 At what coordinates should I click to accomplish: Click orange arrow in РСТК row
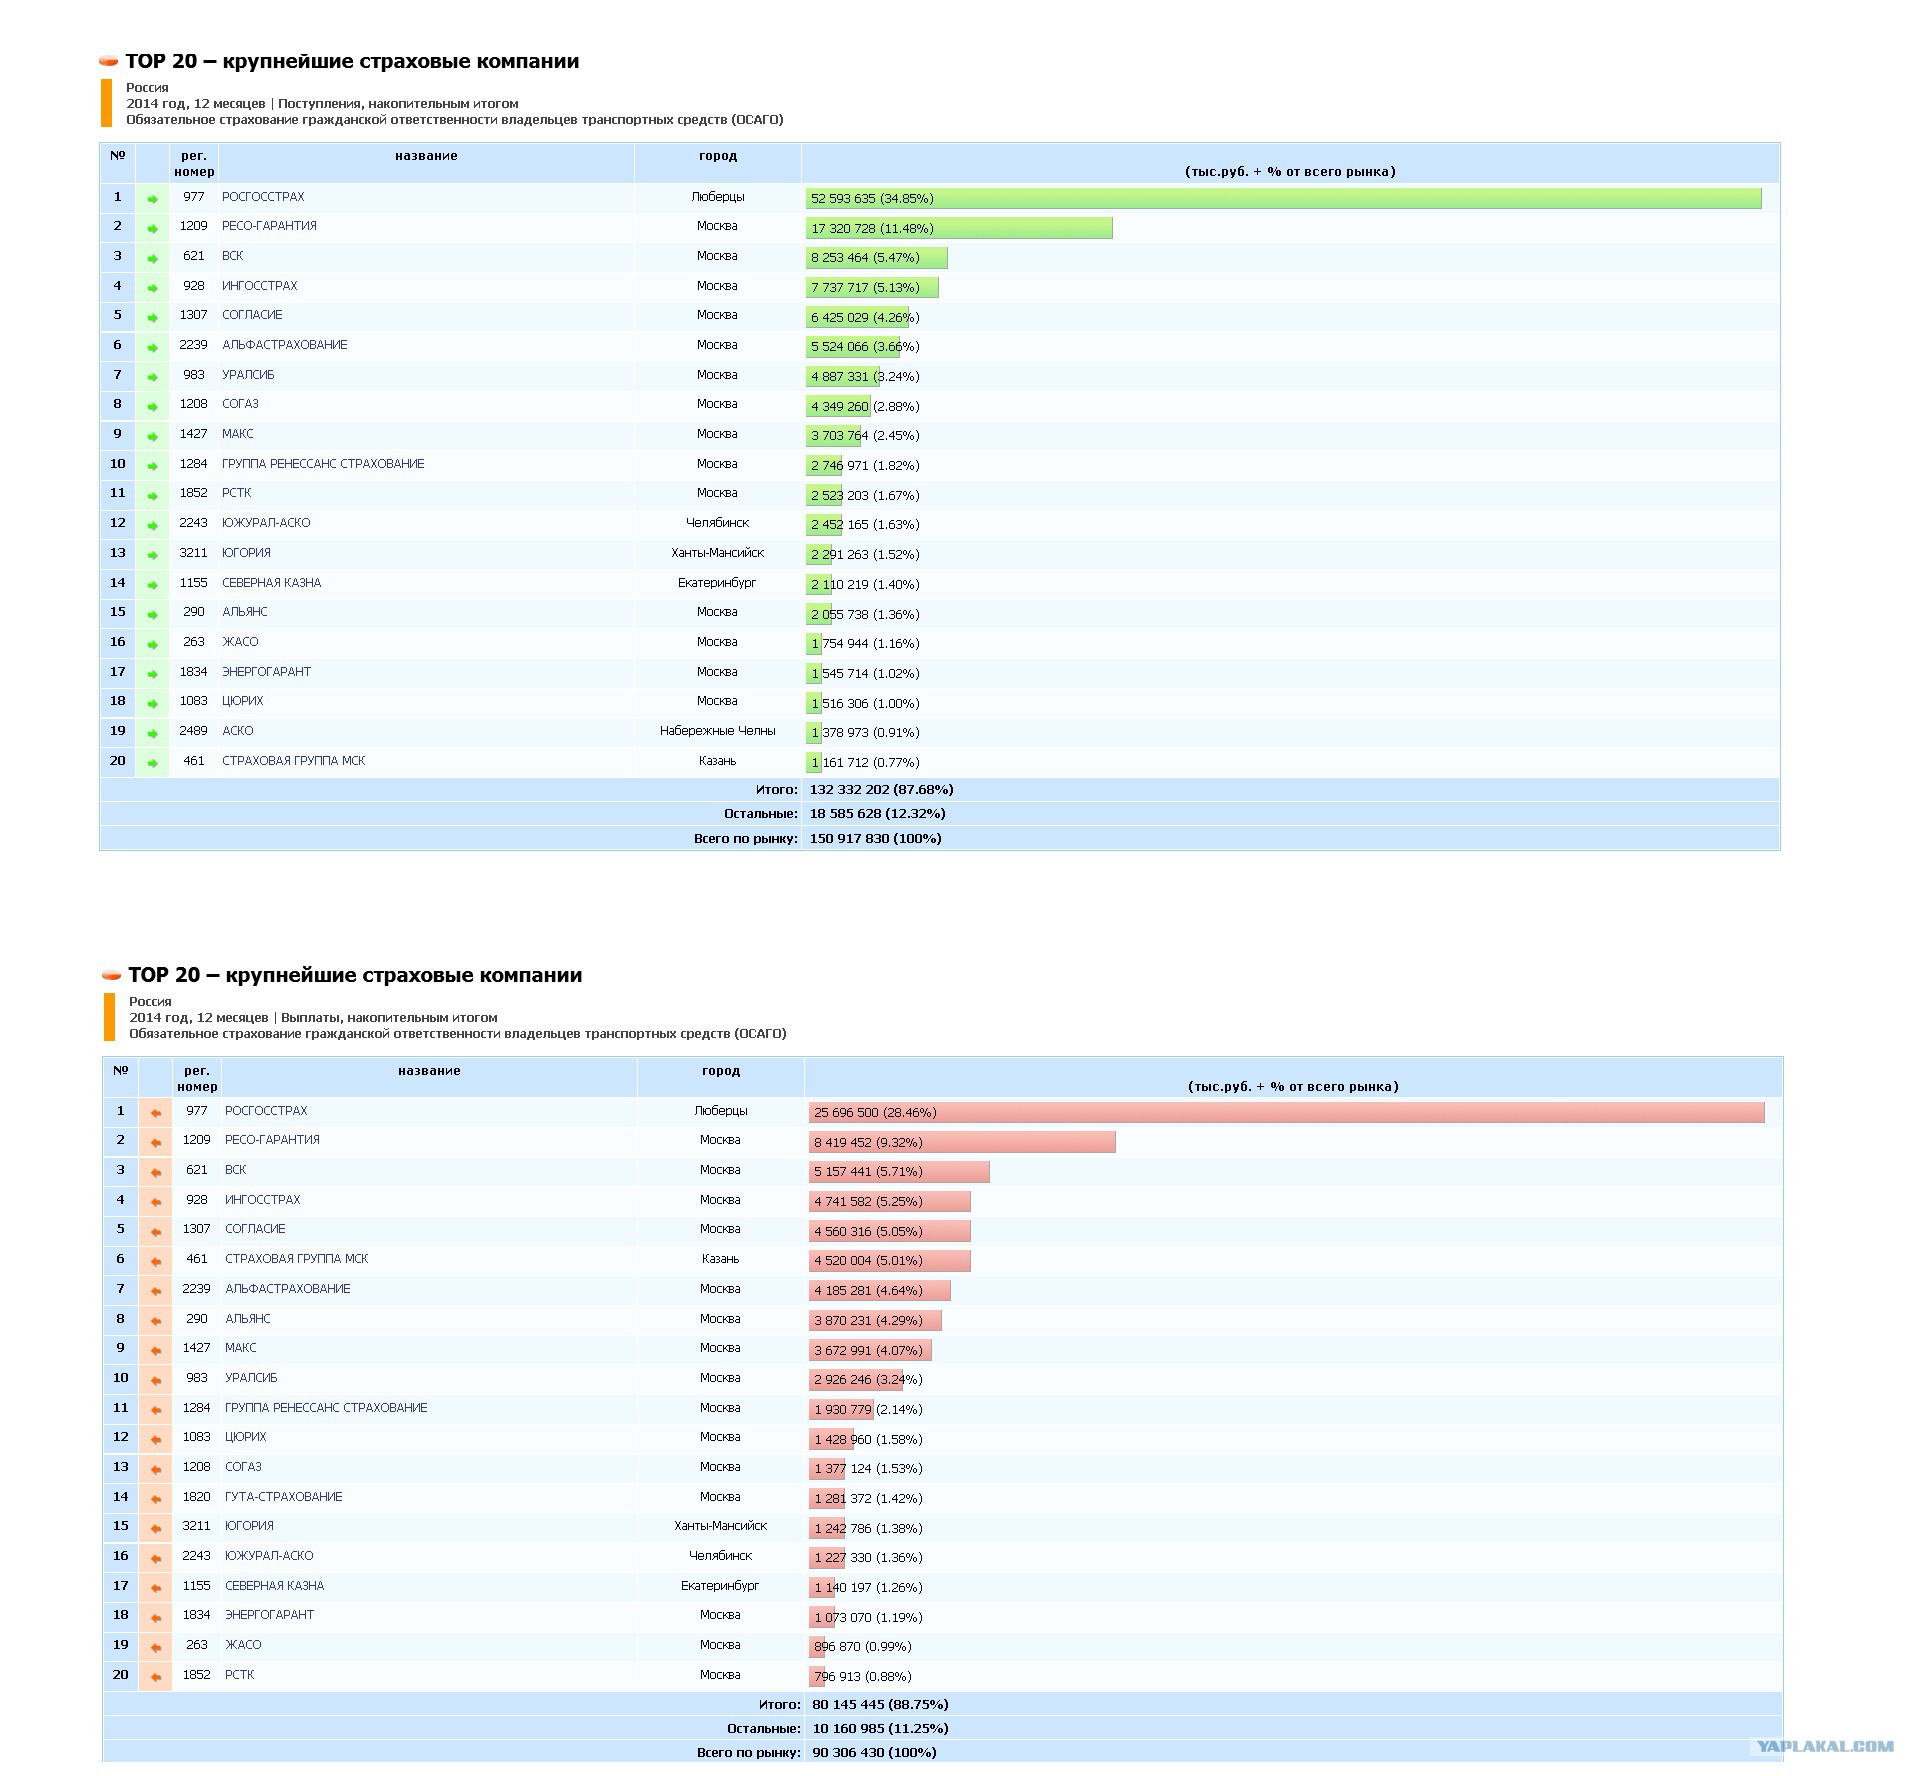click(156, 1677)
